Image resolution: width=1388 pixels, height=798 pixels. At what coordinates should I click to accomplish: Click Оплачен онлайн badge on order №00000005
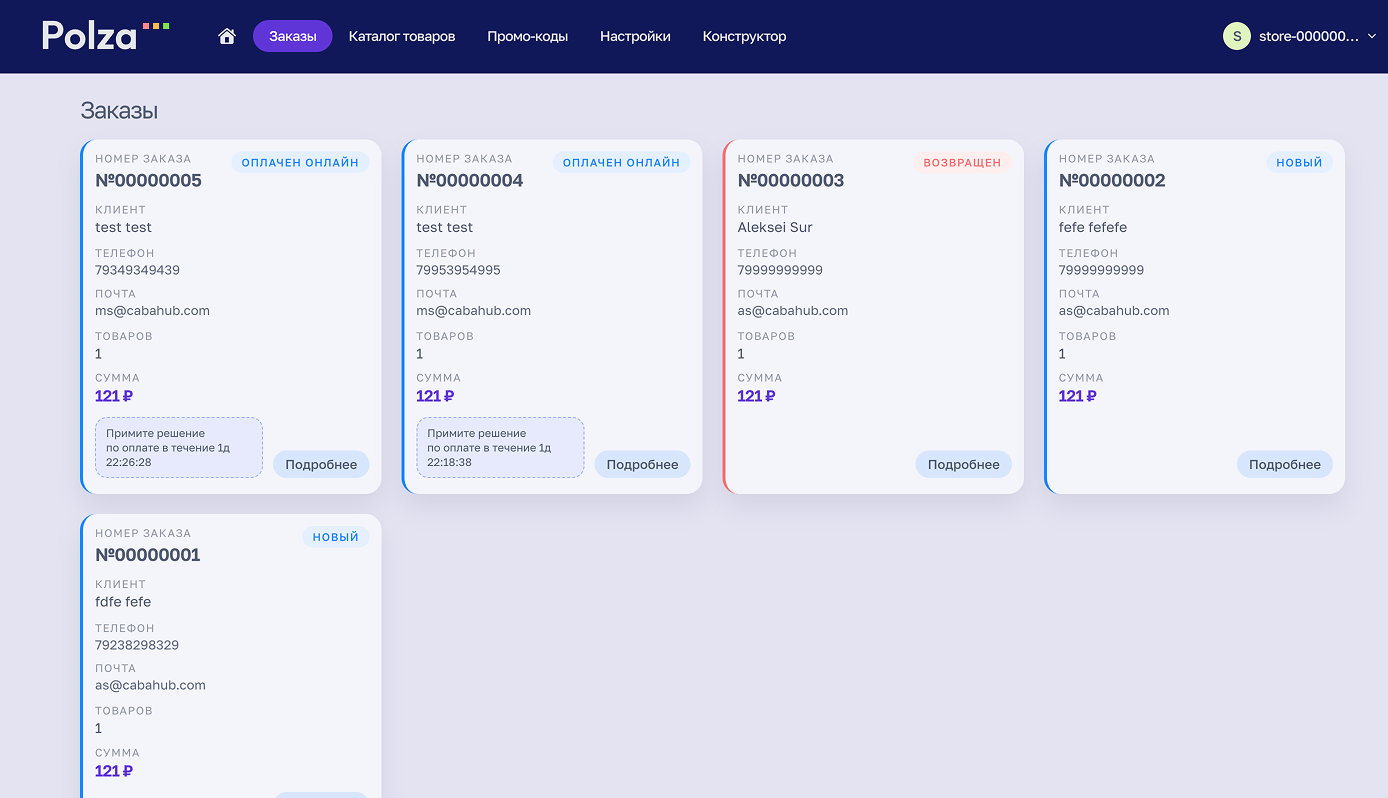click(300, 162)
